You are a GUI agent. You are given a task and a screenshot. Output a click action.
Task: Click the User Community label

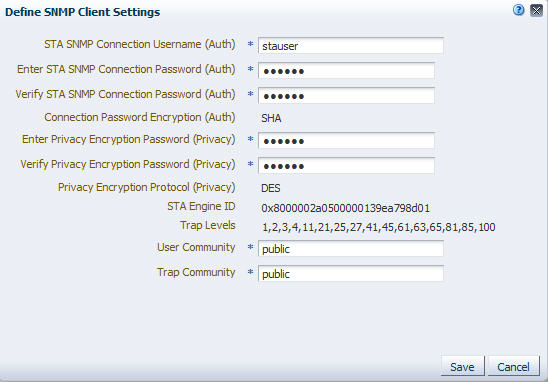click(196, 247)
